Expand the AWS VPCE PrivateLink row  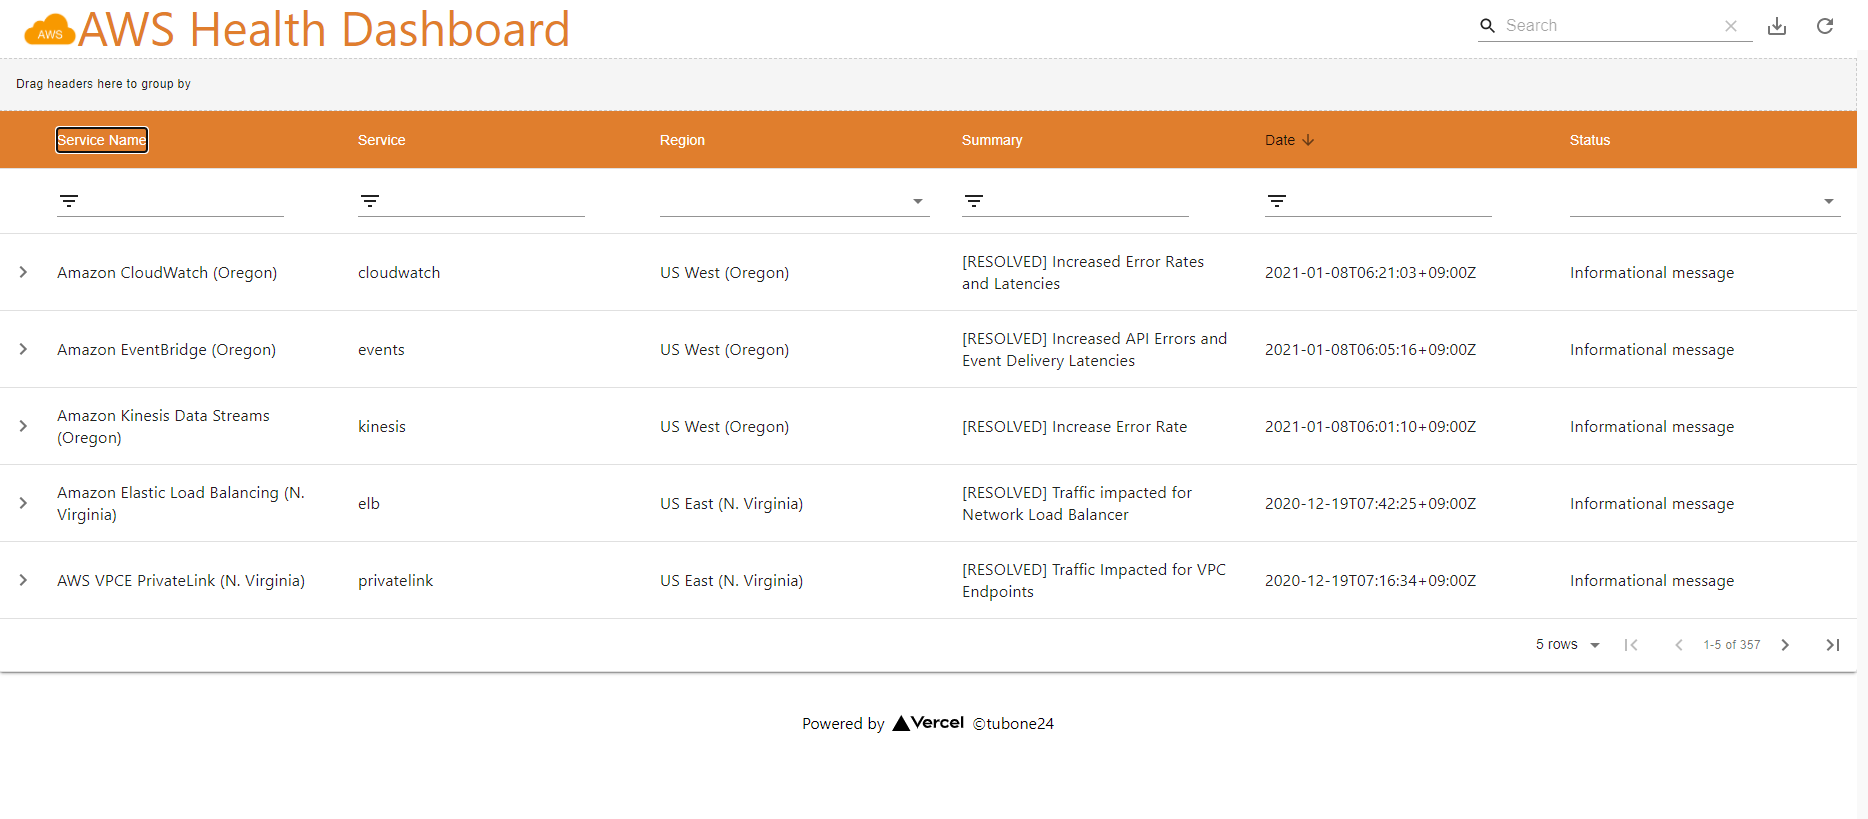pos(23,580)
